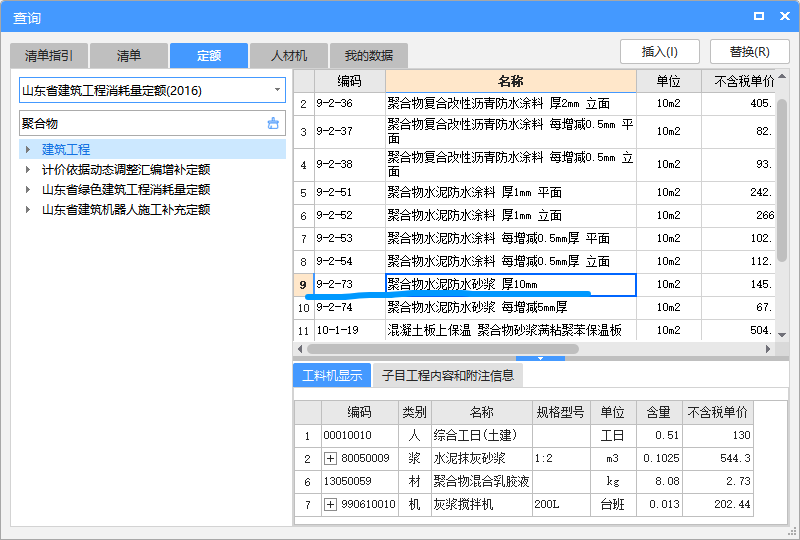This screenshot has width=800, height=540.
Task: Click the vertical scrollbar up arrow
Action: [x=782, y=76]
